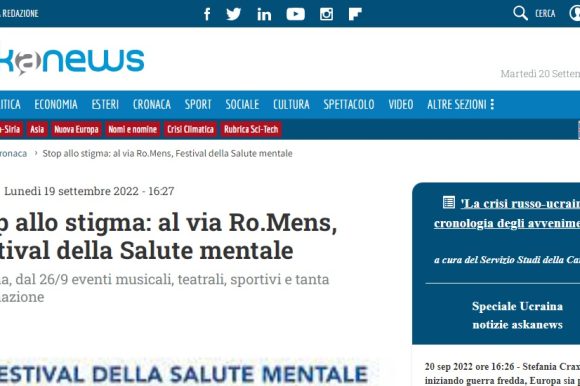Open the SPORT section
The height and width of the screenshot is (386, 580).
(198, 105)
